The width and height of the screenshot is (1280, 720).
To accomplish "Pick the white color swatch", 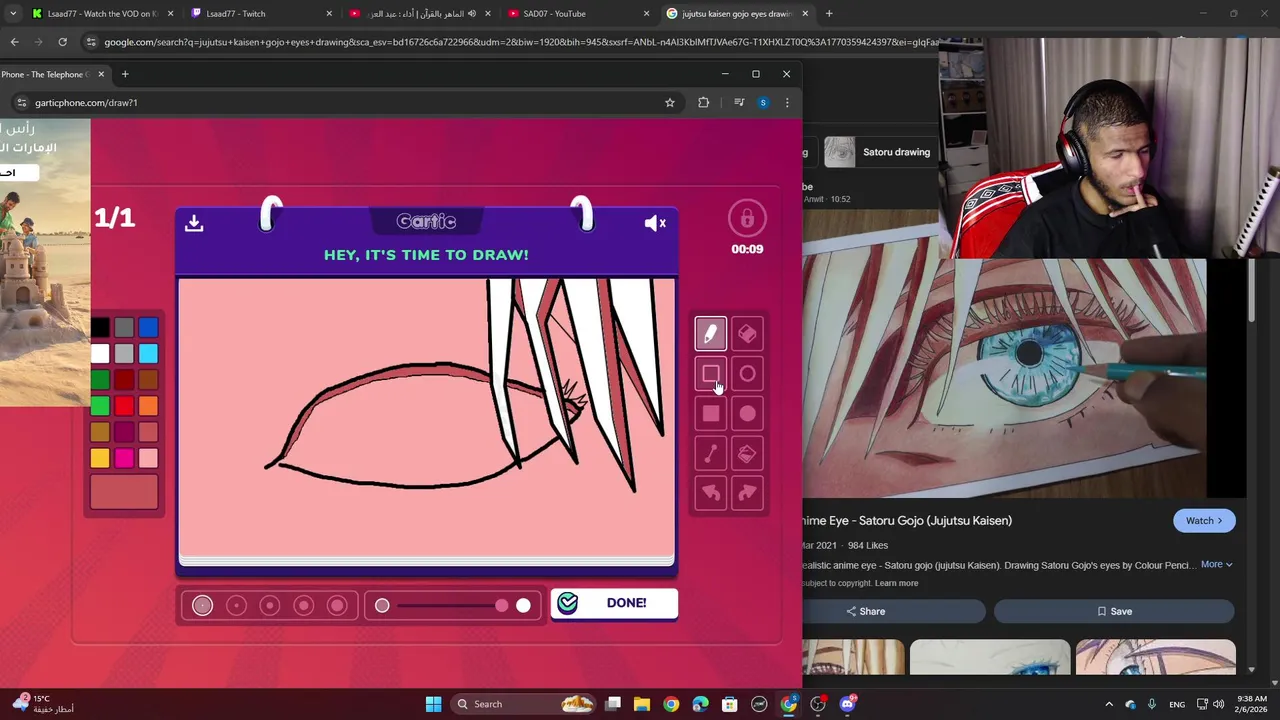I will click(x=100, y=353).
